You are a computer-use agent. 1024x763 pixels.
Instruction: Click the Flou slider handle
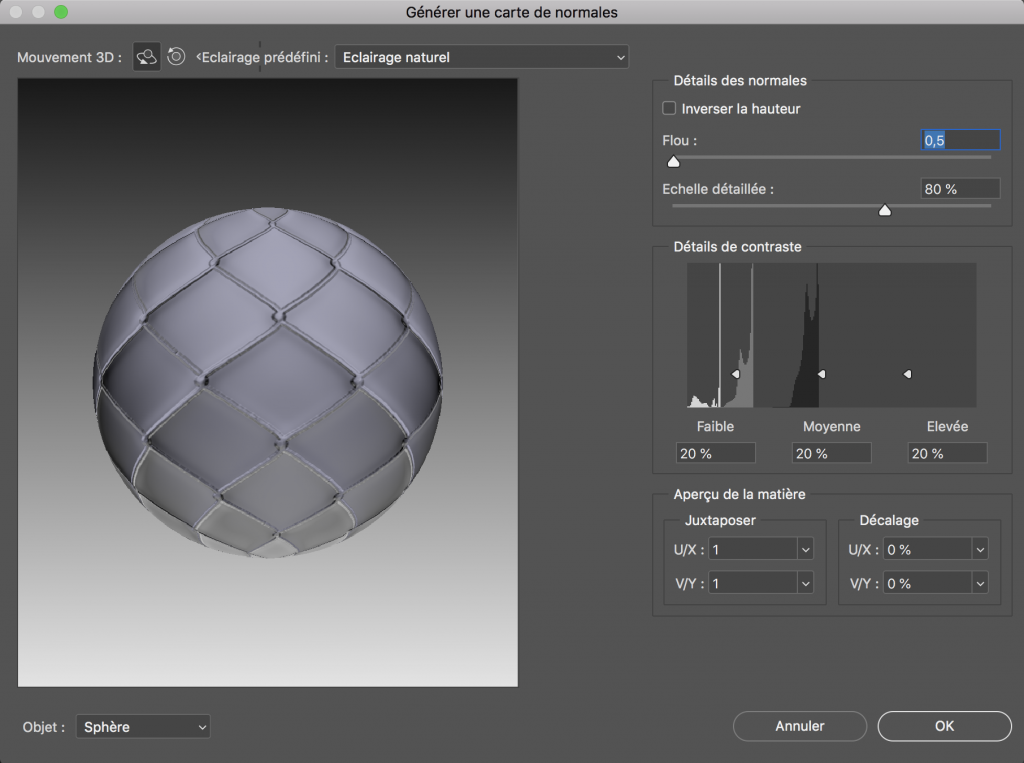click(x=673, y=161)
